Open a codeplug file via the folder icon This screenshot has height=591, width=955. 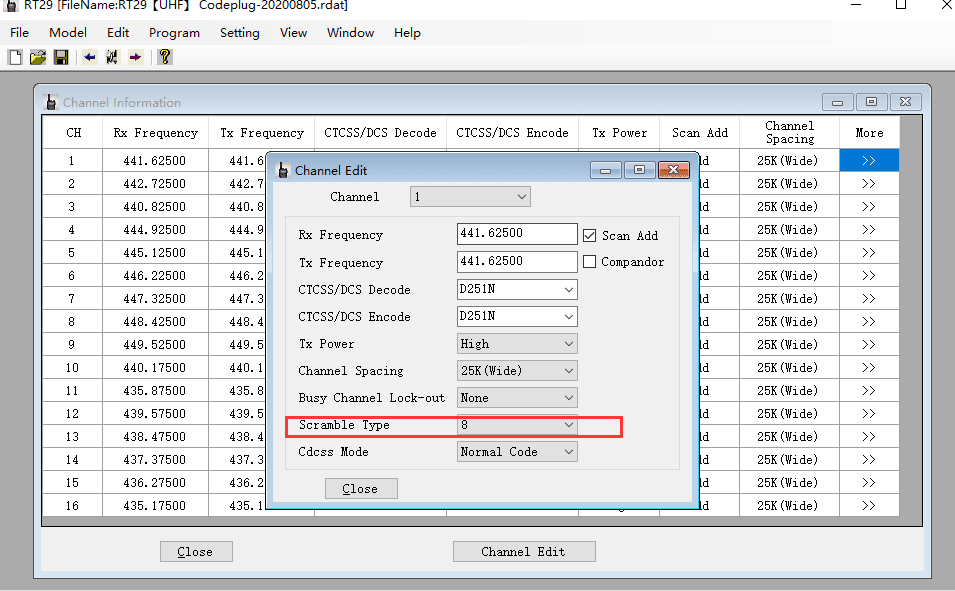(x=38, y=57)
